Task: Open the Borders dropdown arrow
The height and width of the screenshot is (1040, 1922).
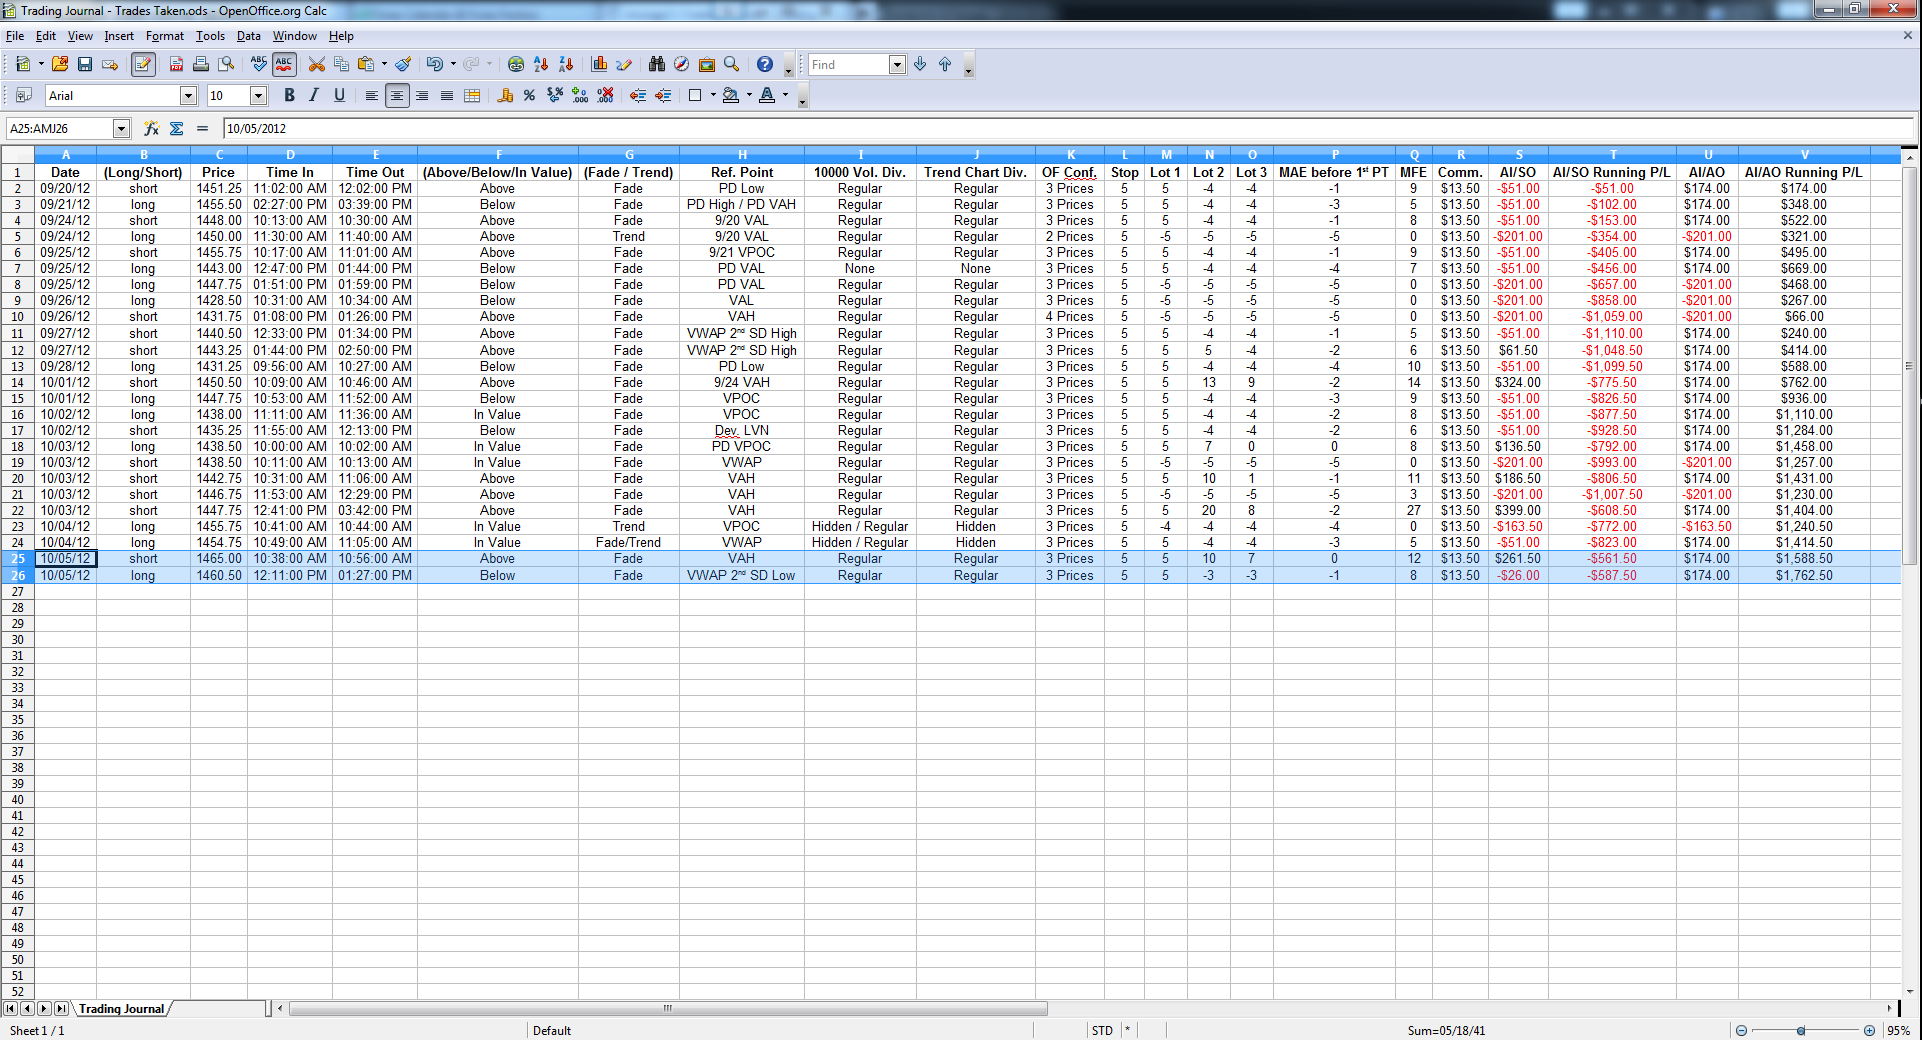Action: [713, 95]
